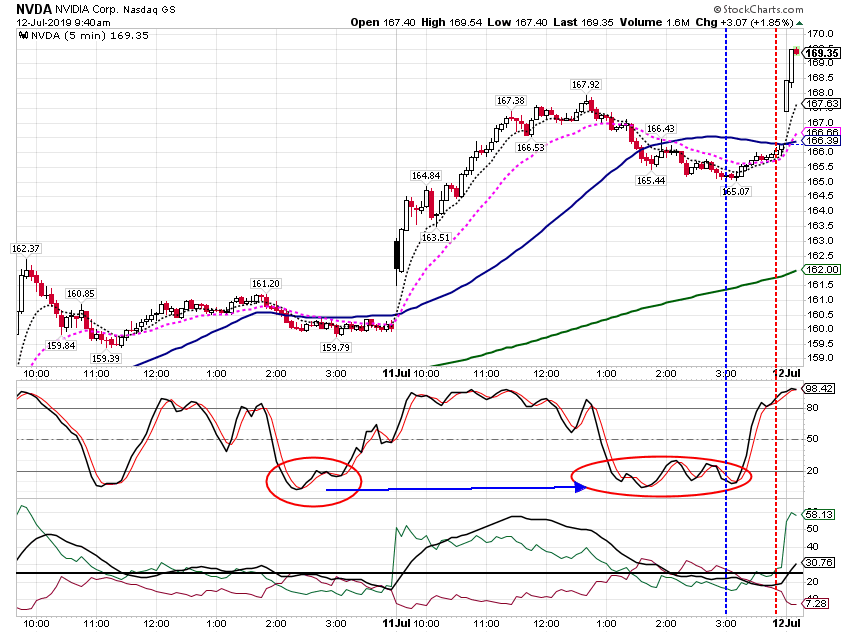This screenshot has width=850, height=633.
Task: Click the 169.35 last-price tag on the axis
Action: click(x=821, y=53)
